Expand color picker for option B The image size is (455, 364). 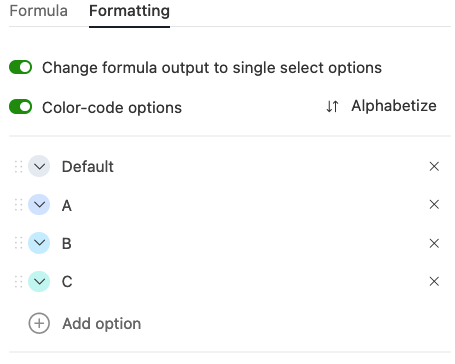[39, 243]
